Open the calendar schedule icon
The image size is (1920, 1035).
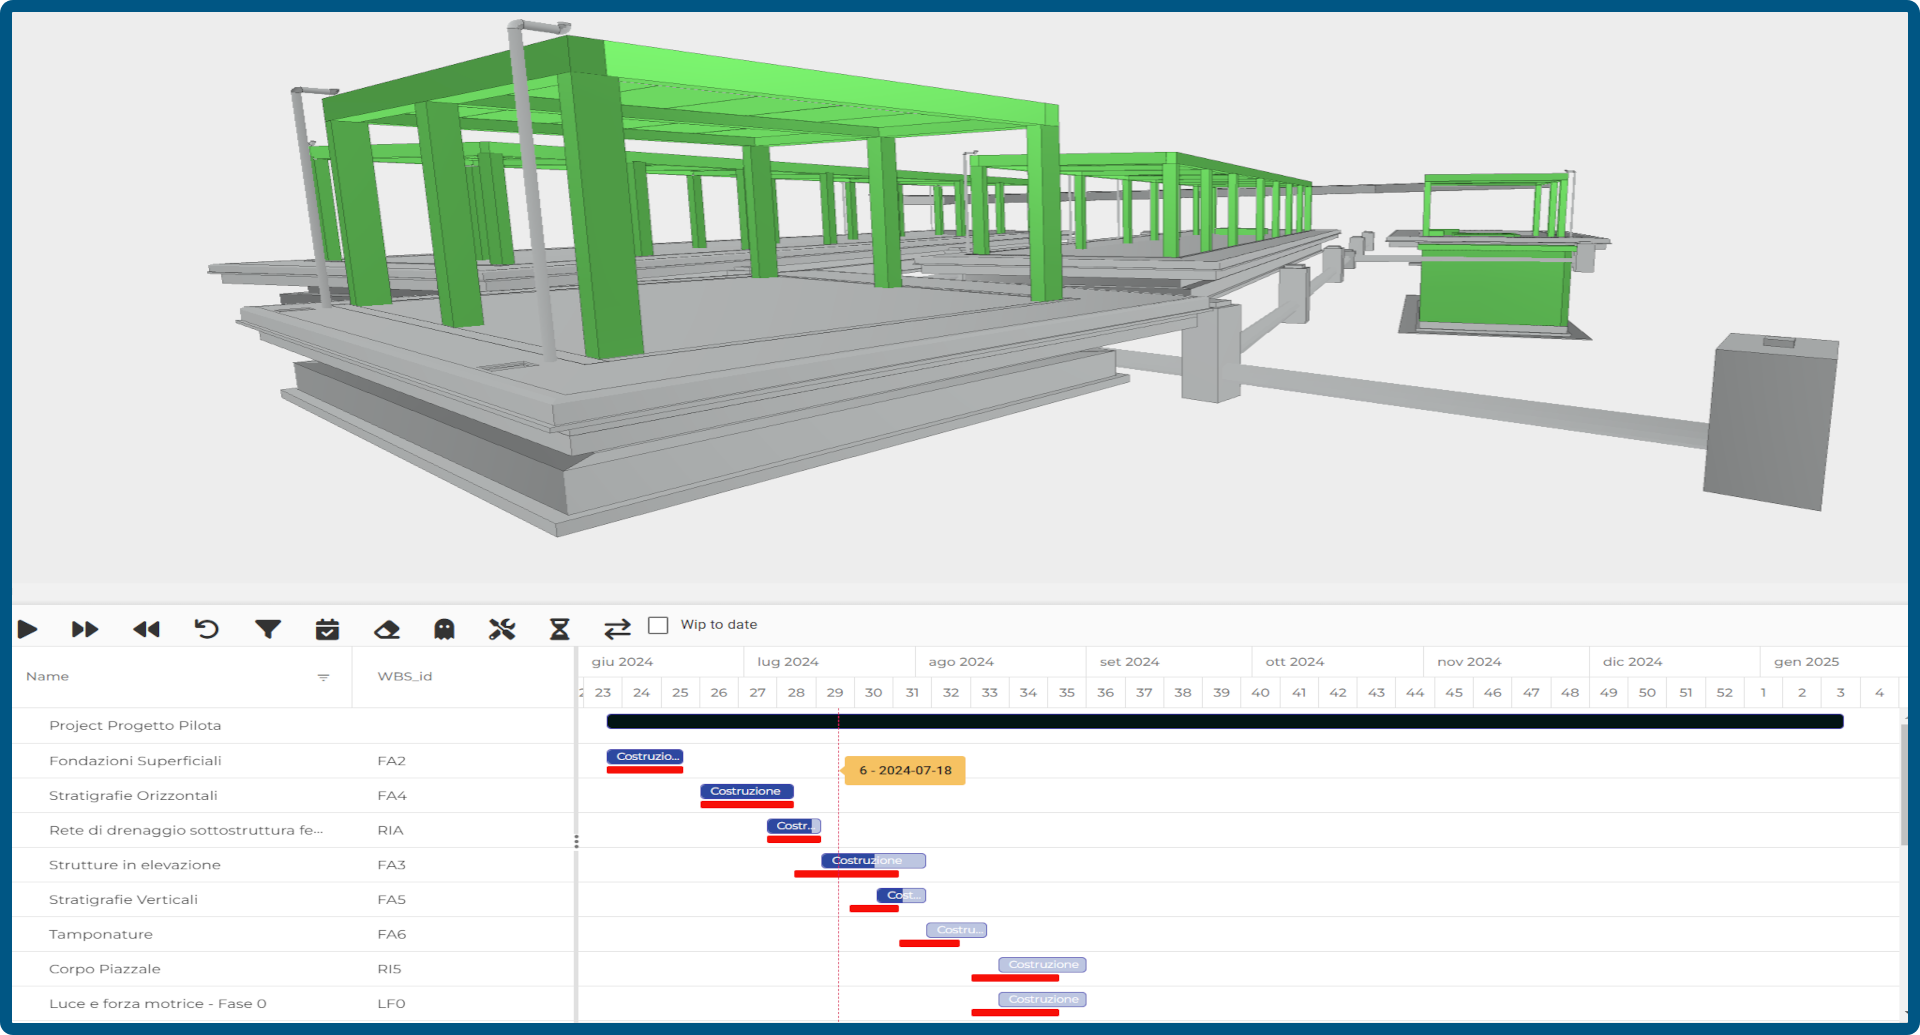[327, 629]
